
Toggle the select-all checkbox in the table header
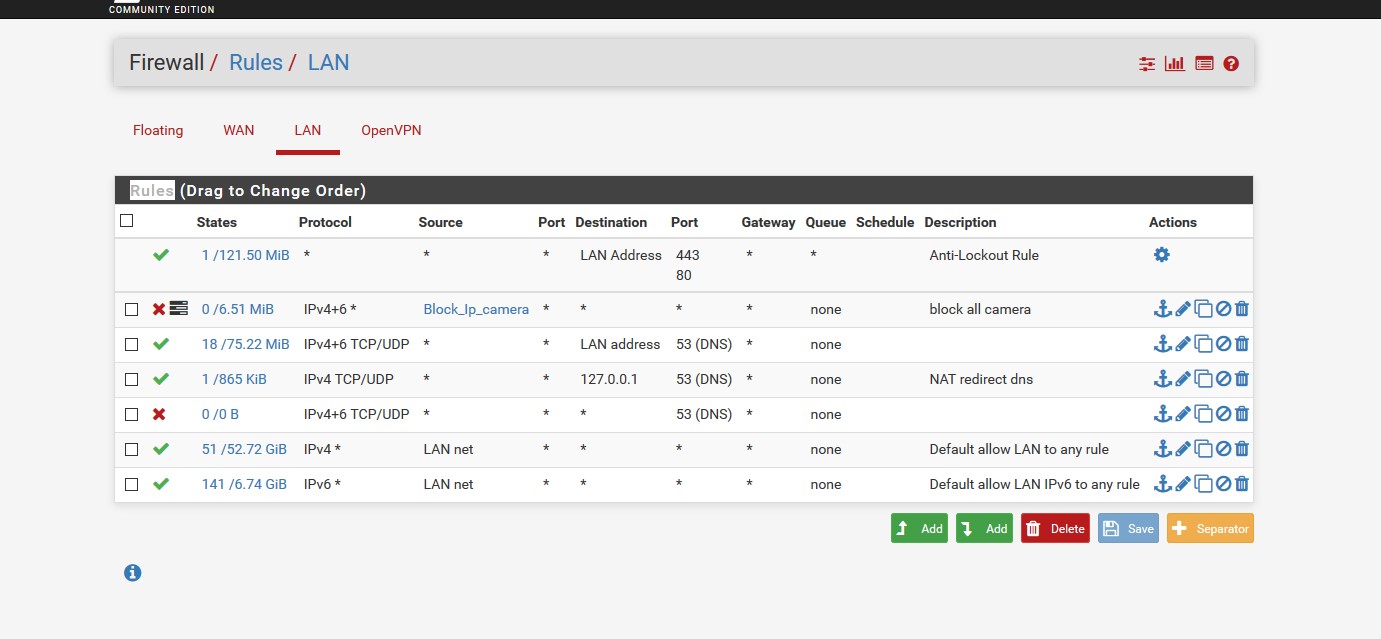[127, 221]
